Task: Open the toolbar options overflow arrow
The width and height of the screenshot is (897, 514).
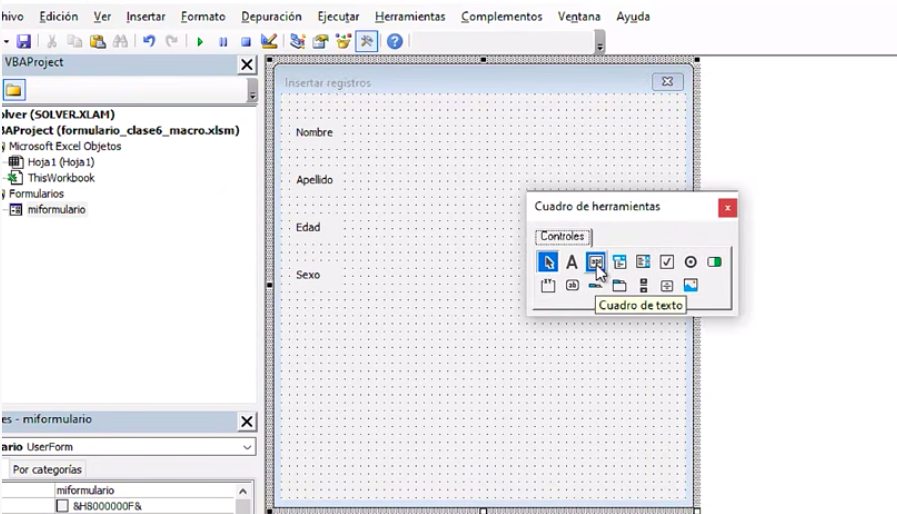Action: [600, 42]
